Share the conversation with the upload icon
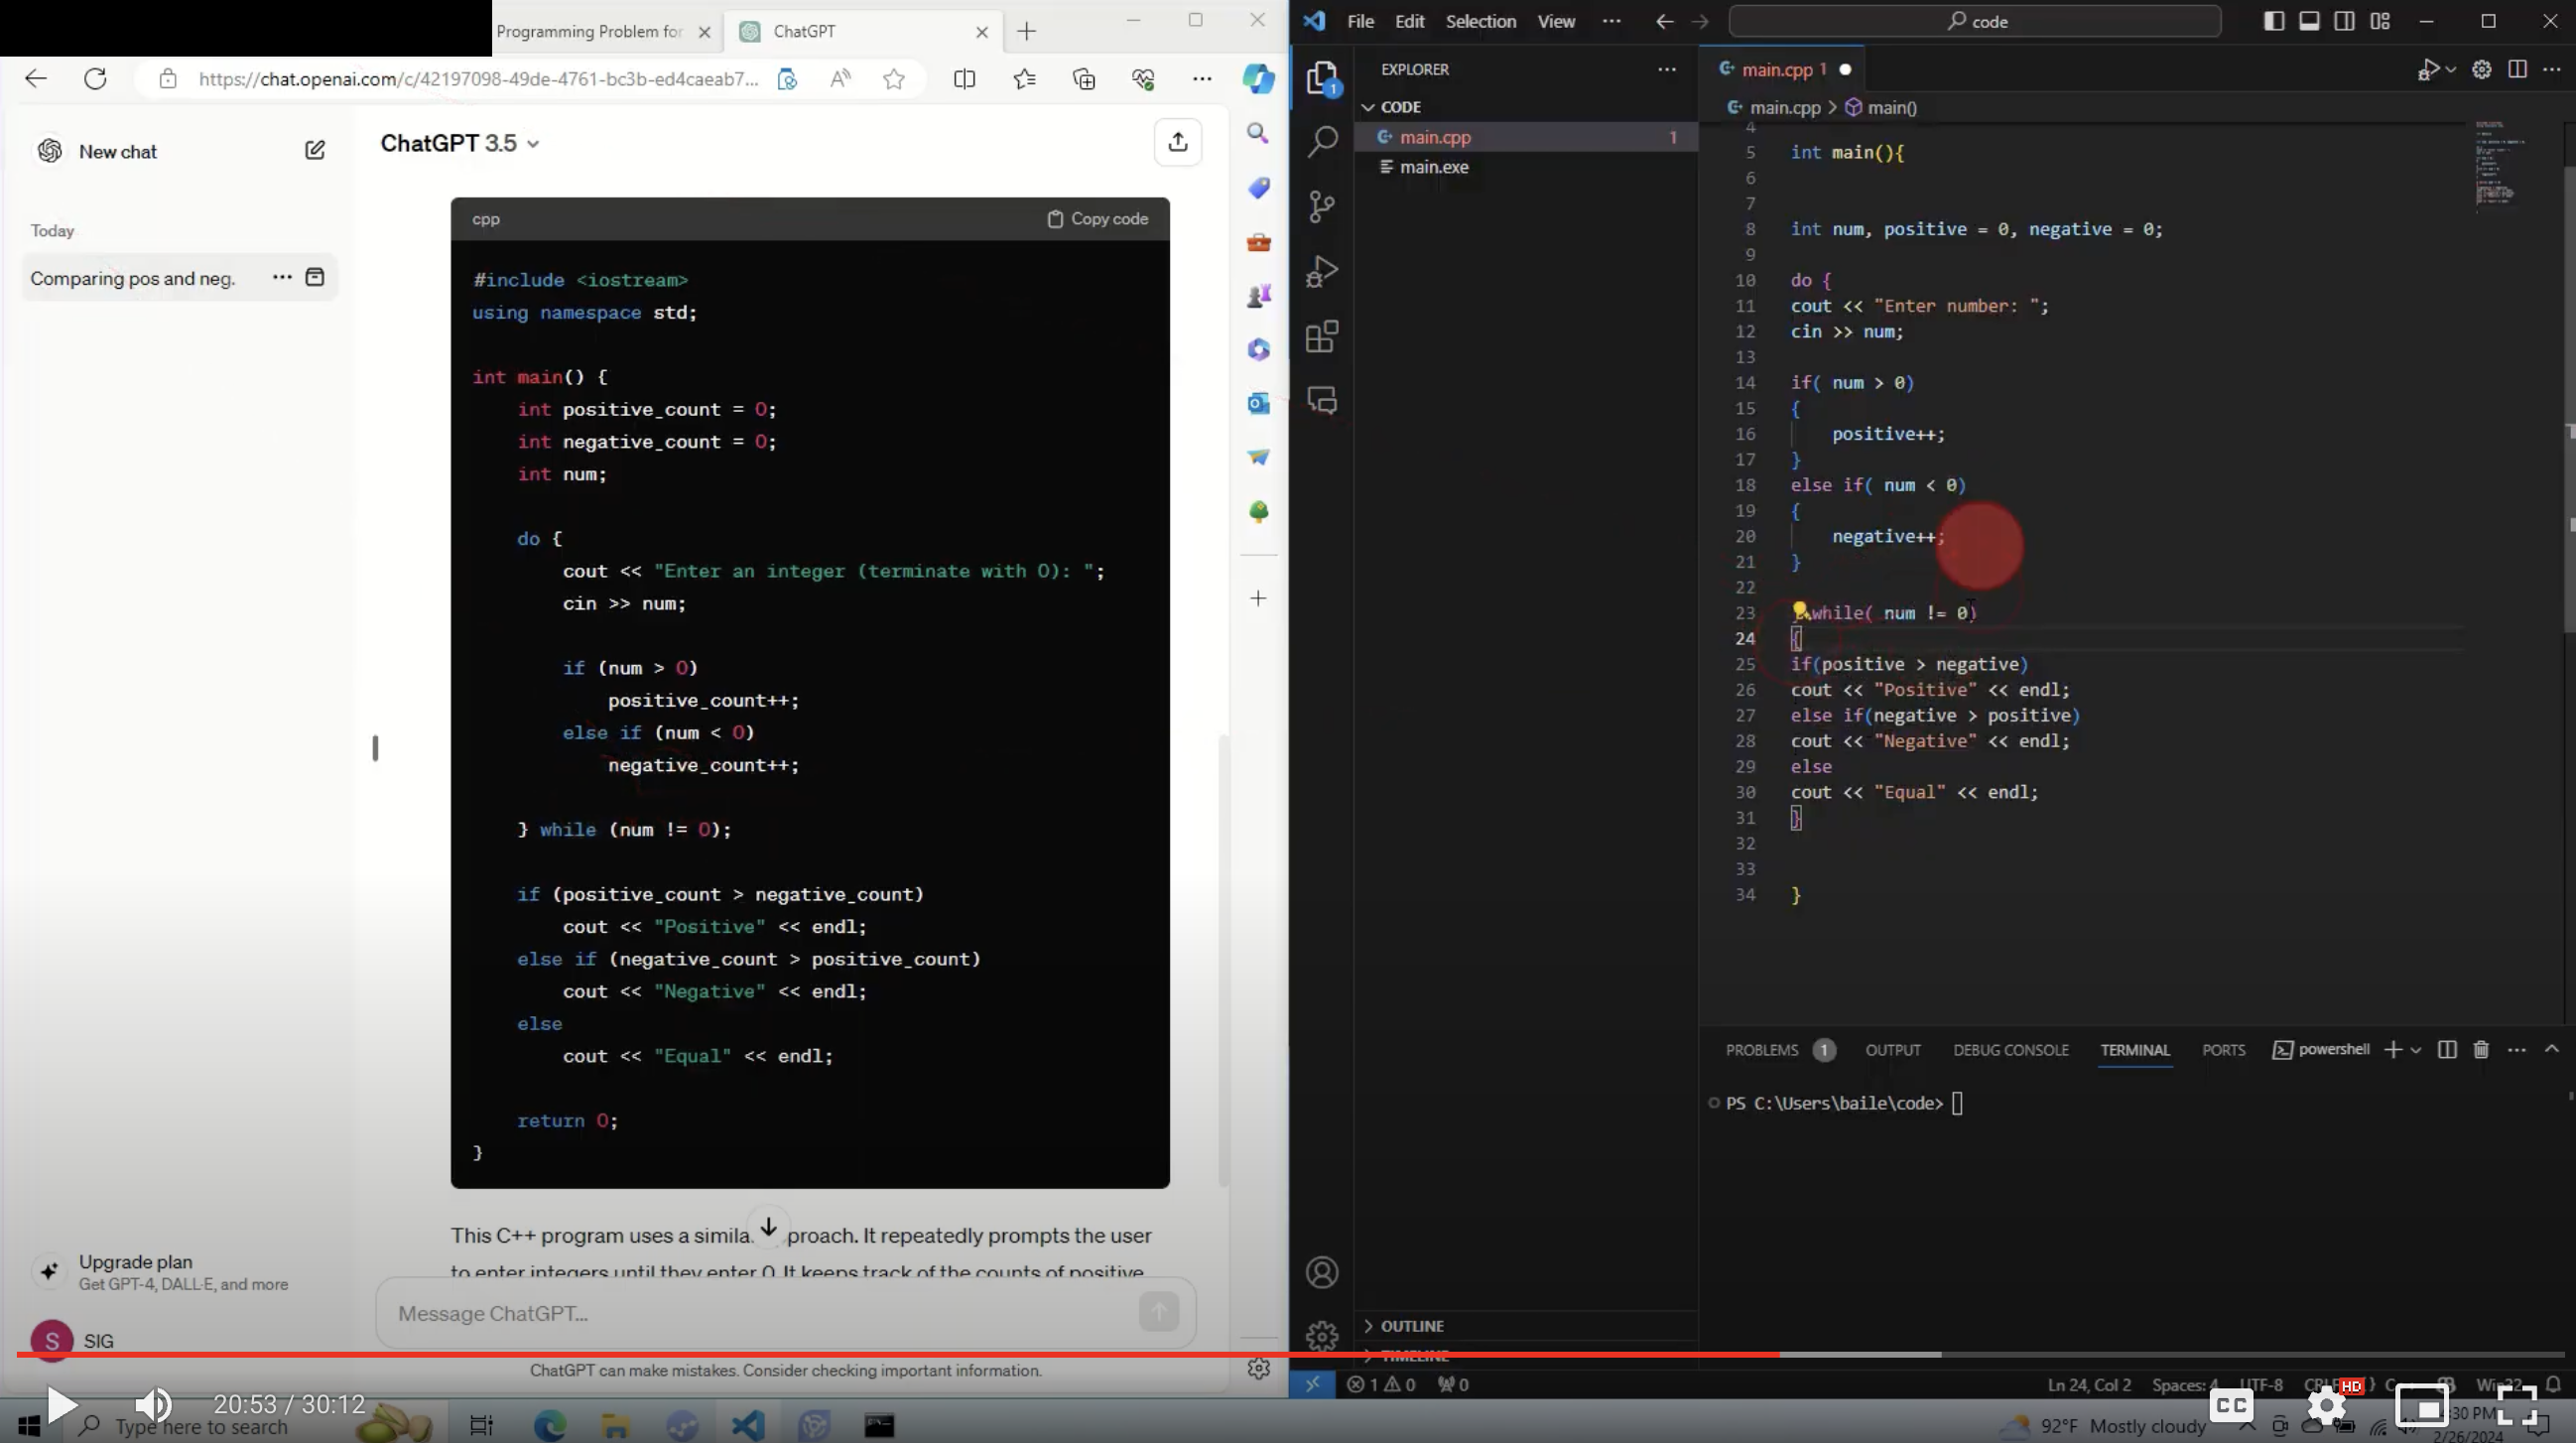 click(x=1177, y=142)
